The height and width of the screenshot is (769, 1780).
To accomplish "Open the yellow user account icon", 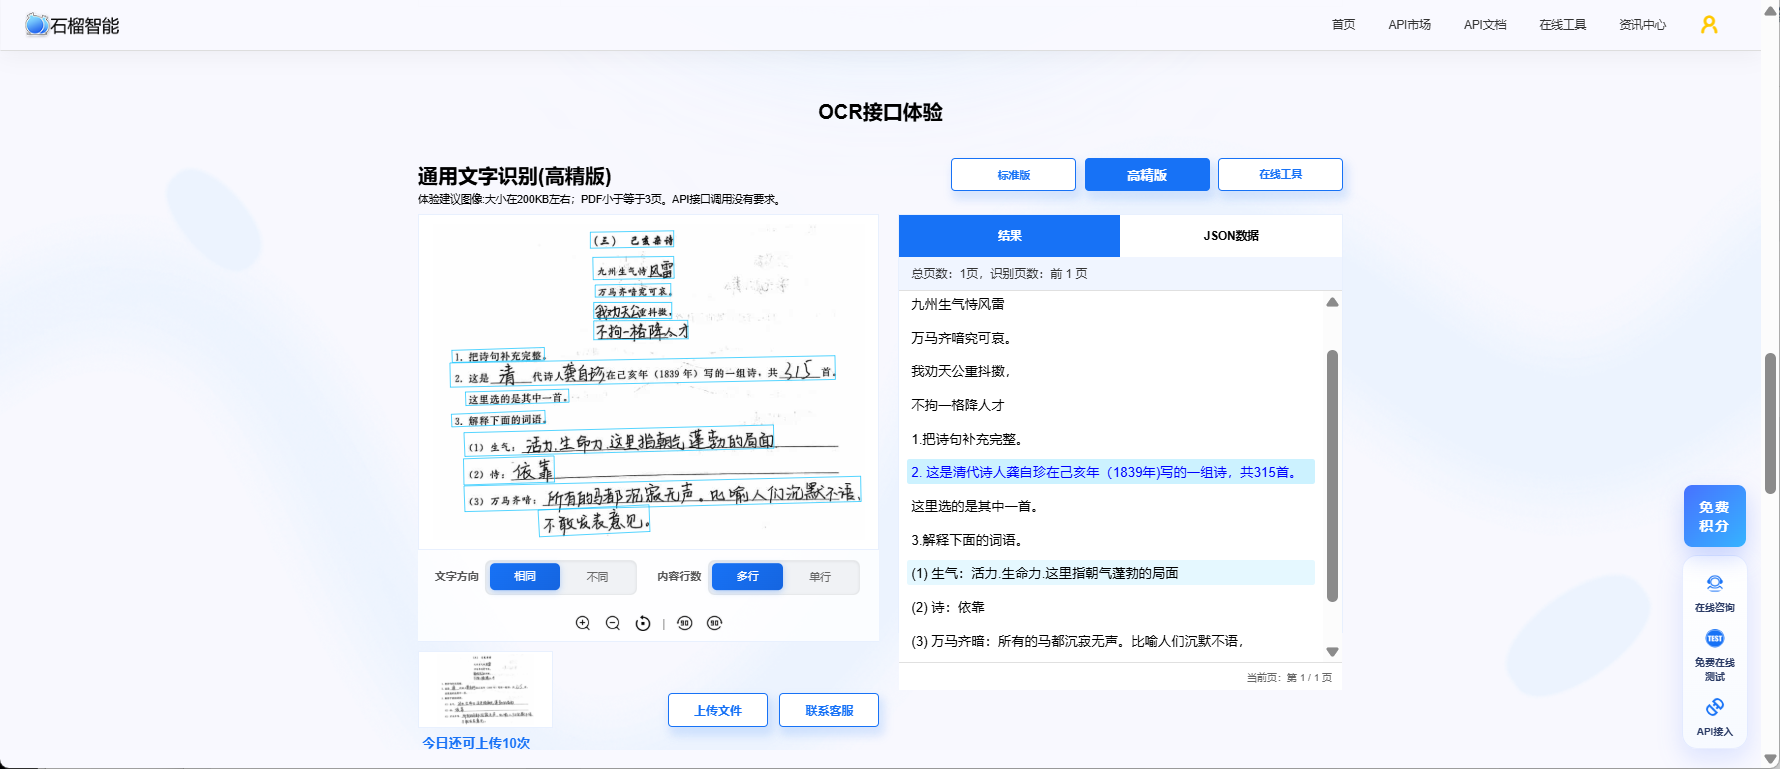I will tap(1709, 25).
